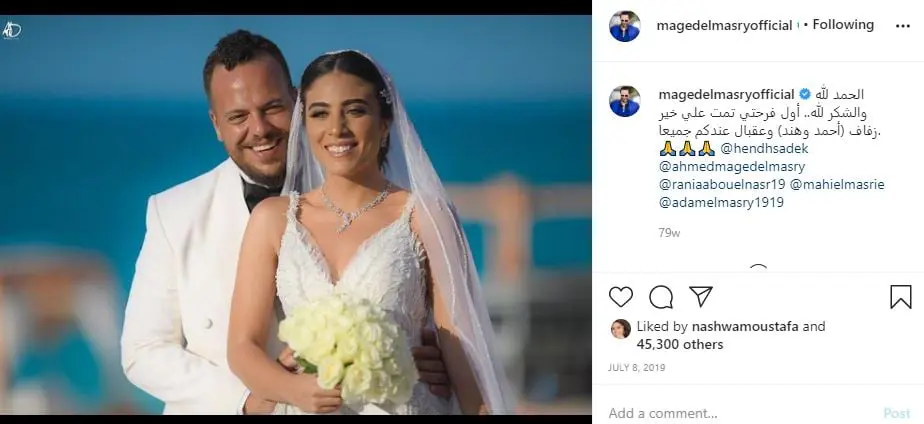Share post via paper plane icon
The width and height of the screenshot is (924, 424).
(x=701, y=296)
